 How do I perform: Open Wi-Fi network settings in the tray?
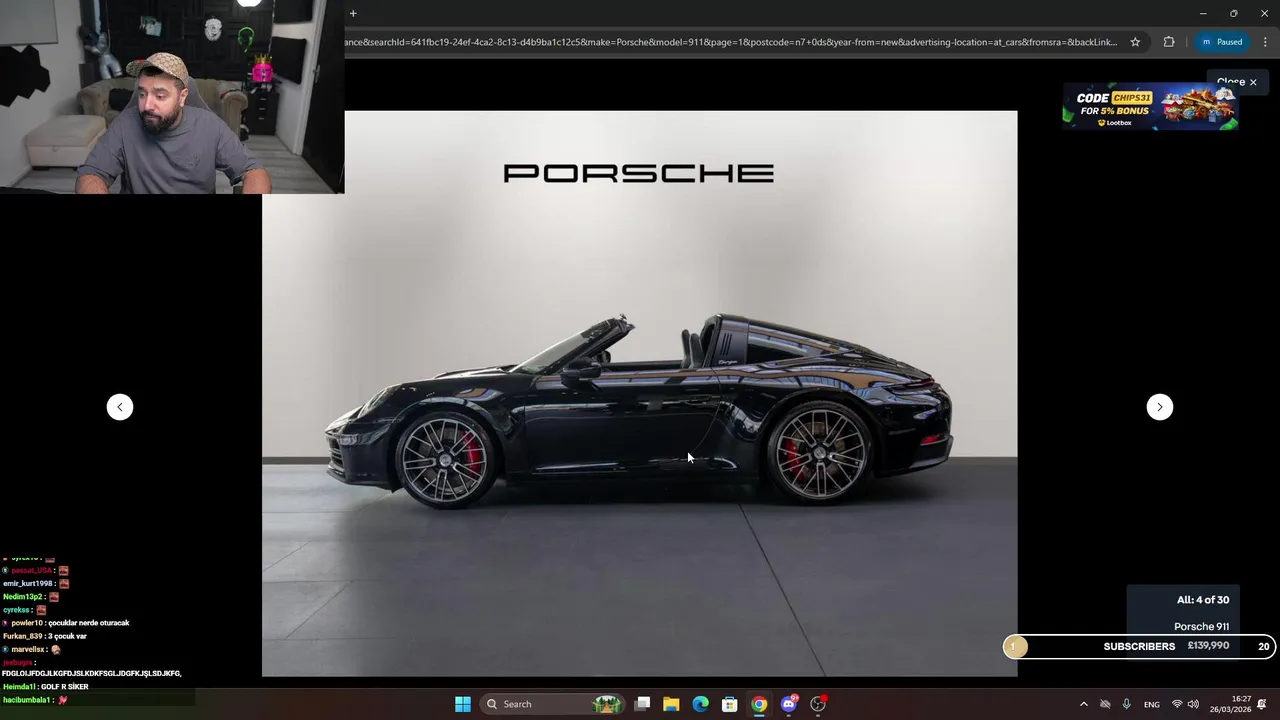click(1177, 704)
